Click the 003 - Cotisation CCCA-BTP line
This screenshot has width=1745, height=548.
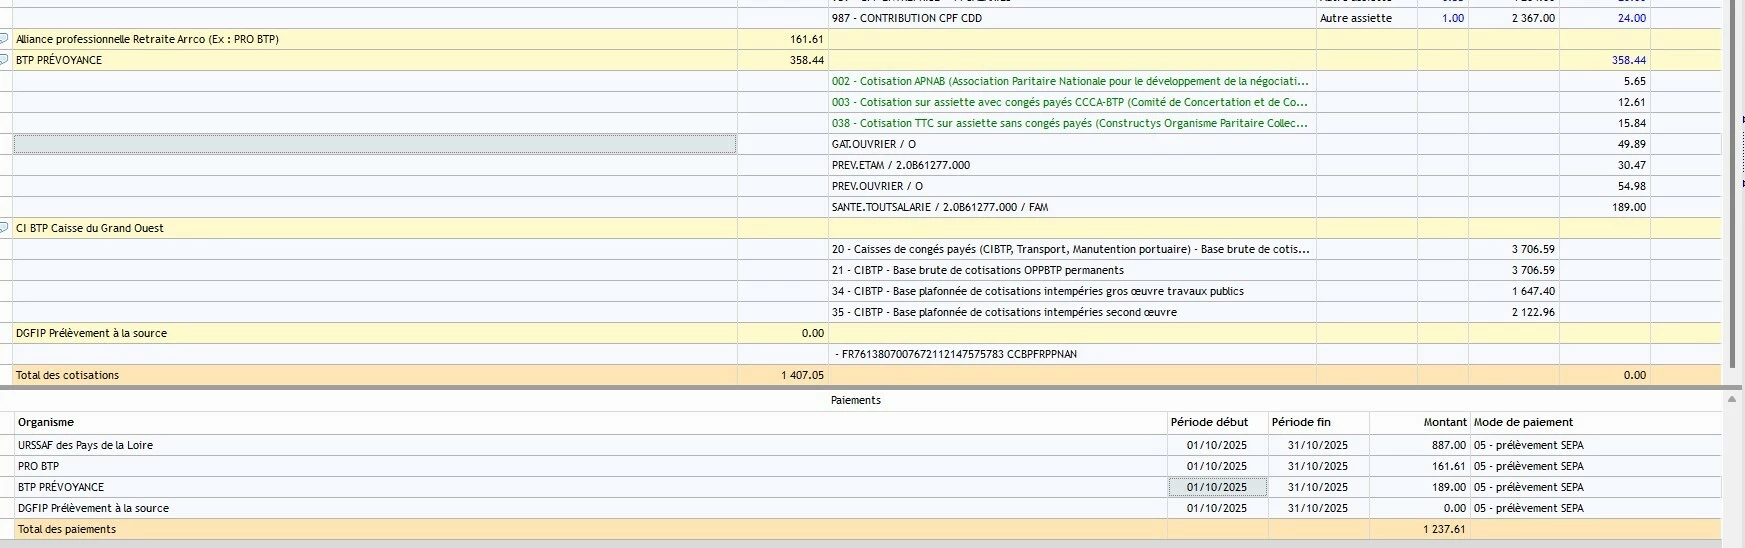[x=1069, y=102]
